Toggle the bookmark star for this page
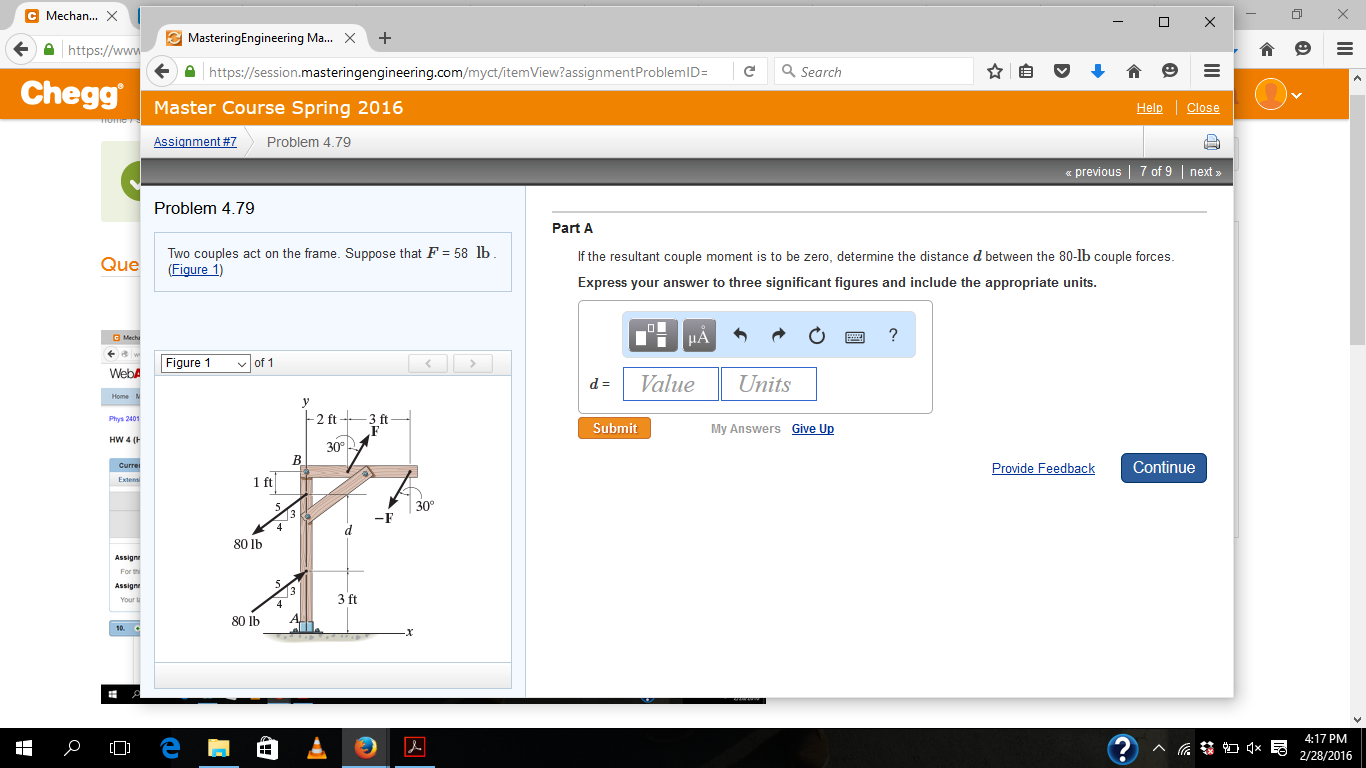1366x768 pixels. click(x=995, y=71)
